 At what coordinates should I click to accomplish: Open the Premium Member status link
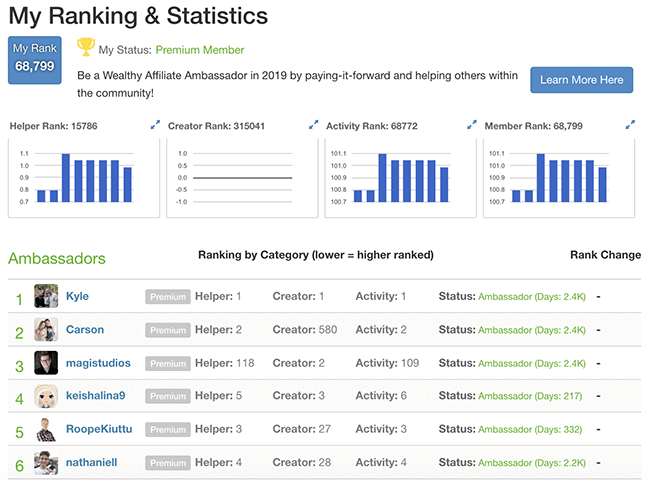(x=200, y=50)
